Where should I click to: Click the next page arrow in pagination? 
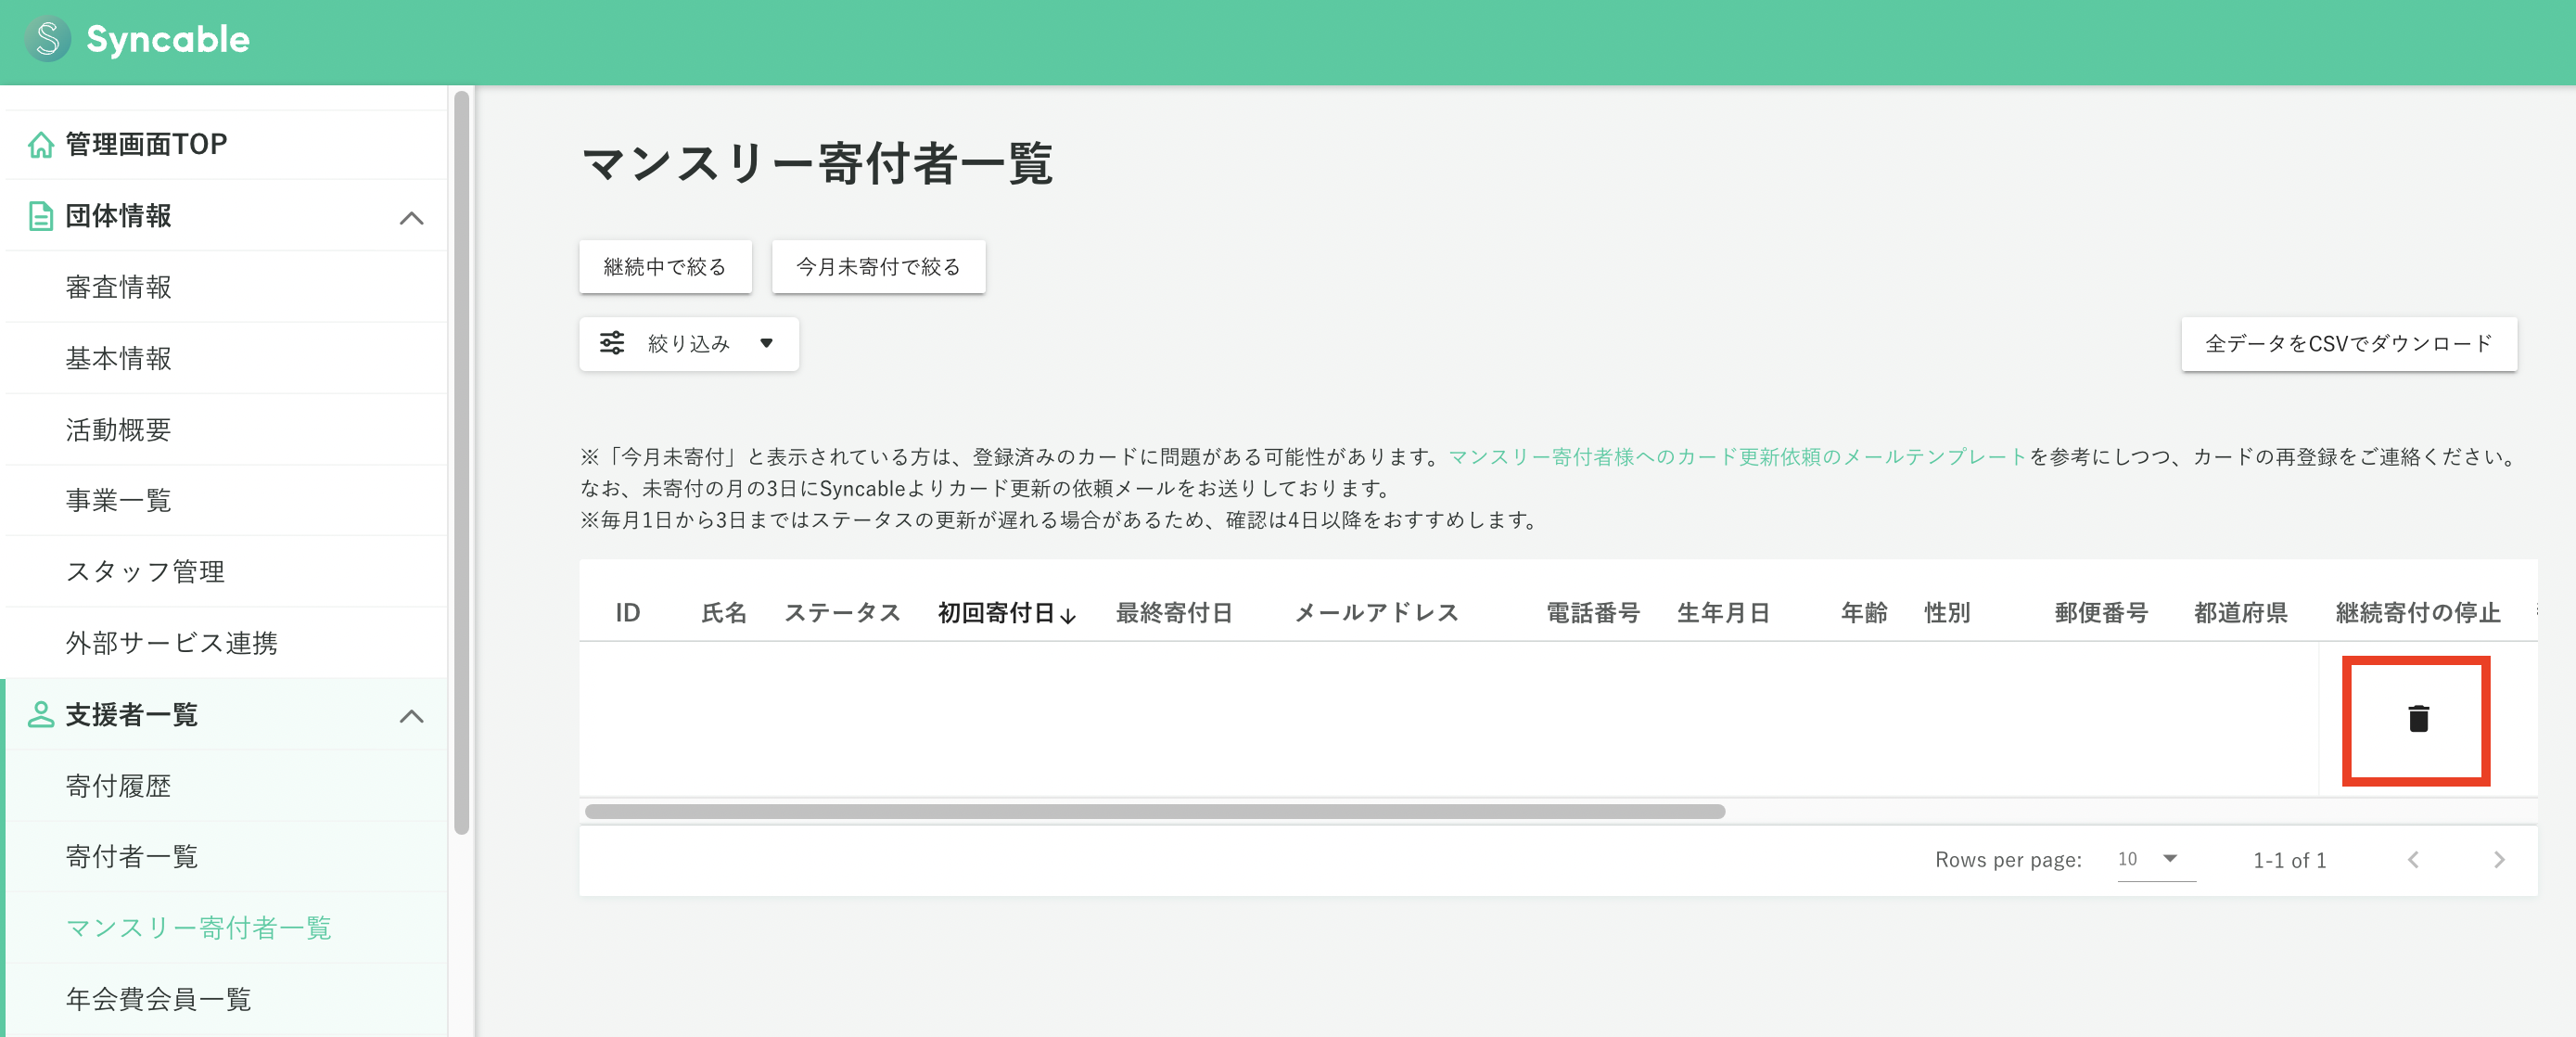(x=2499, y=859)
